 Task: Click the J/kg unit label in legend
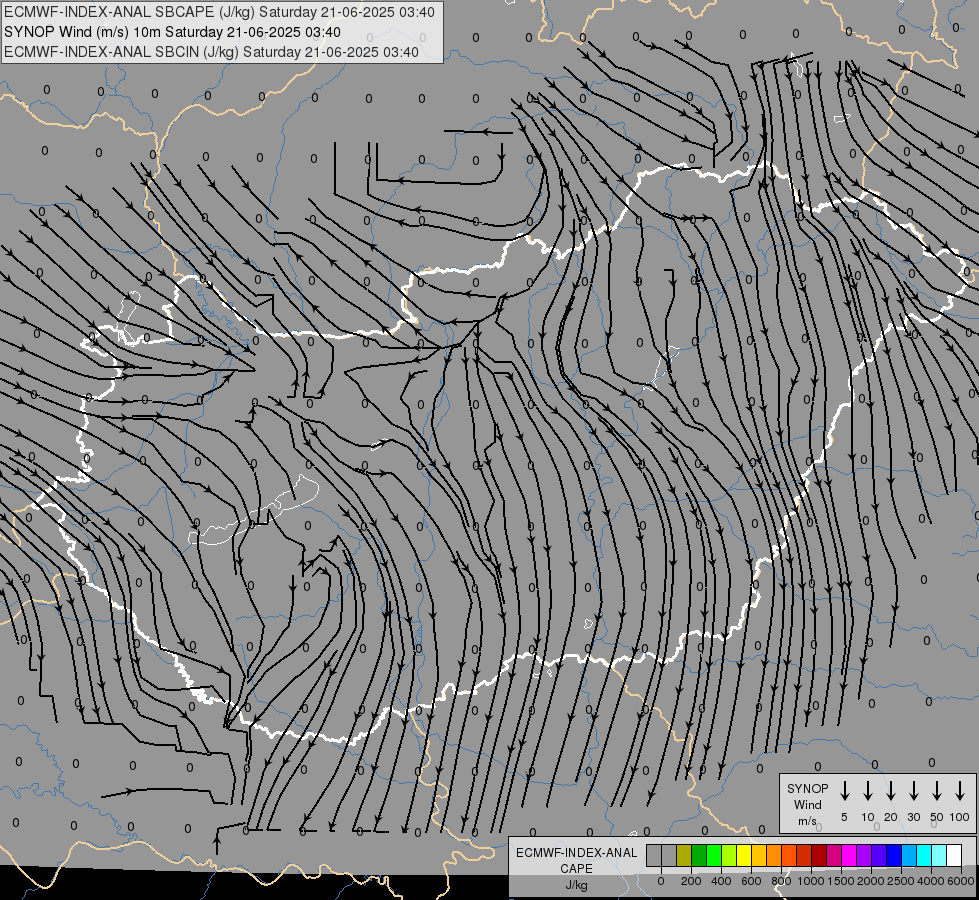(x=576, y=886)
